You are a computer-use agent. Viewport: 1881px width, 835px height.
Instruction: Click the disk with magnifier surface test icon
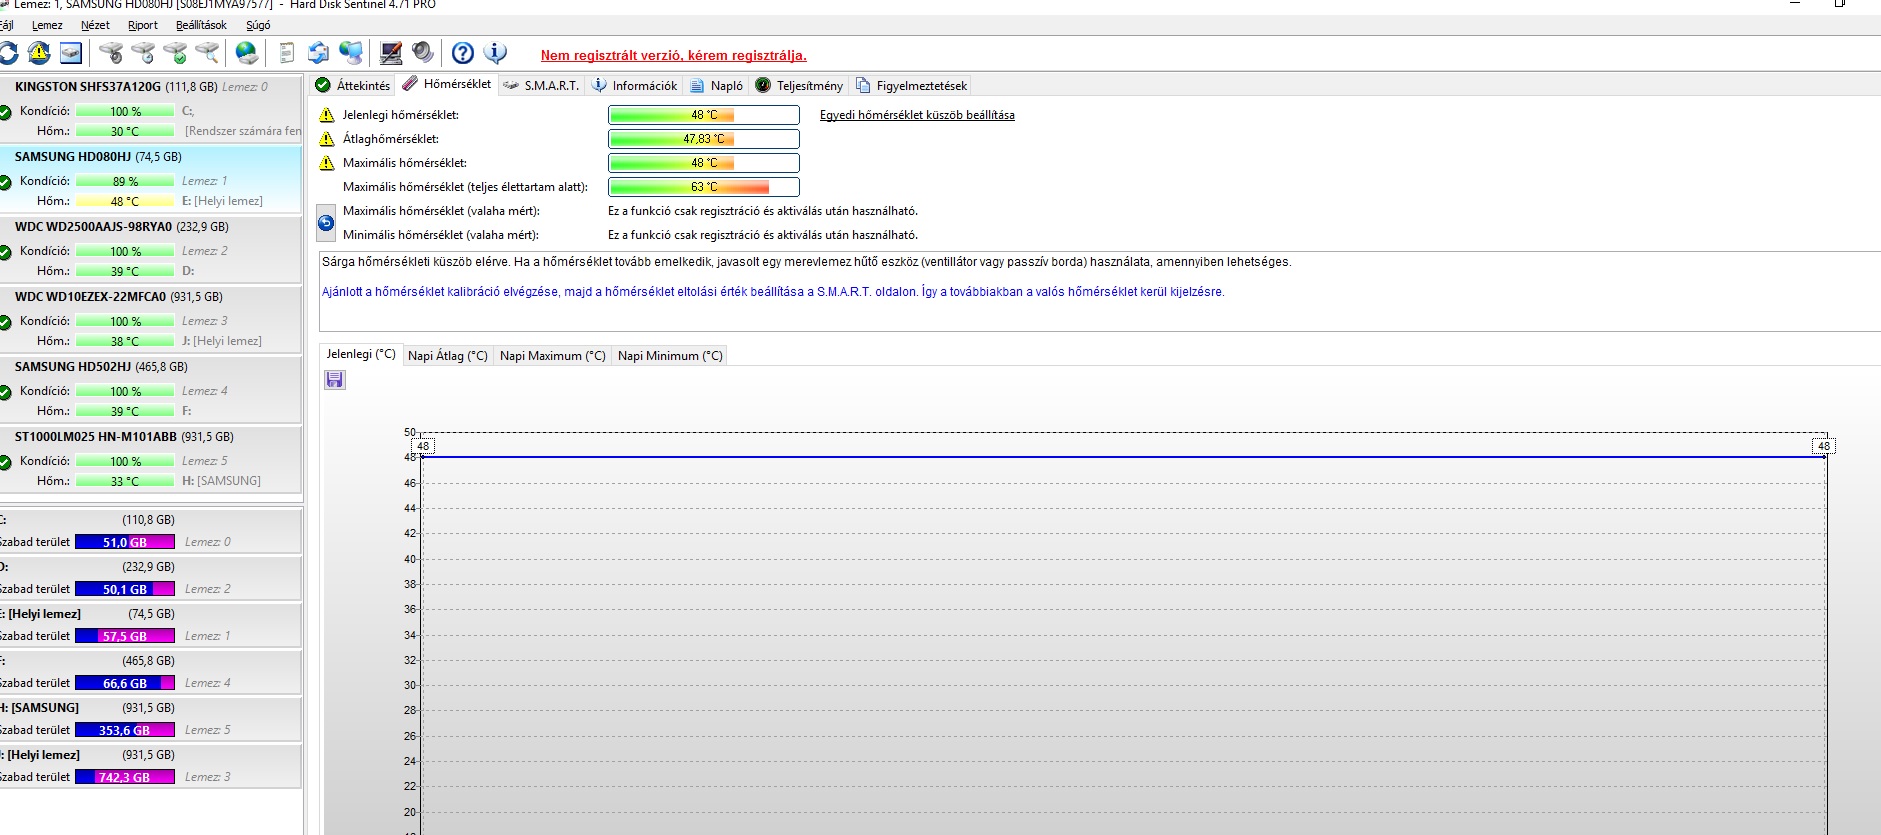click(207, 53)
